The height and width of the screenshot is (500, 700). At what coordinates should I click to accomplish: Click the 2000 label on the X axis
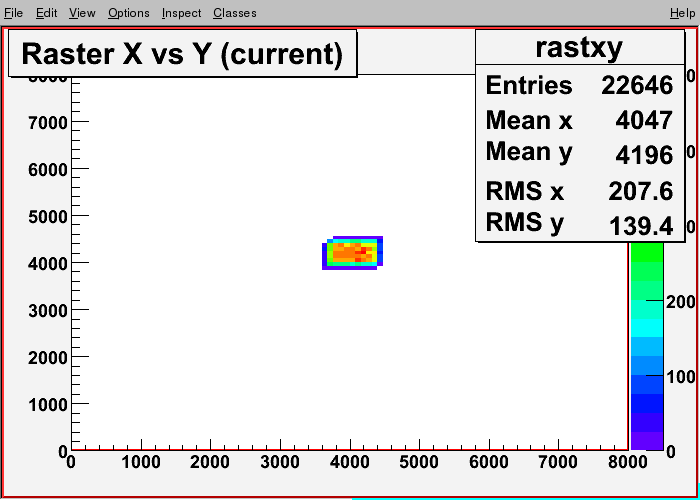pos(210,462)
